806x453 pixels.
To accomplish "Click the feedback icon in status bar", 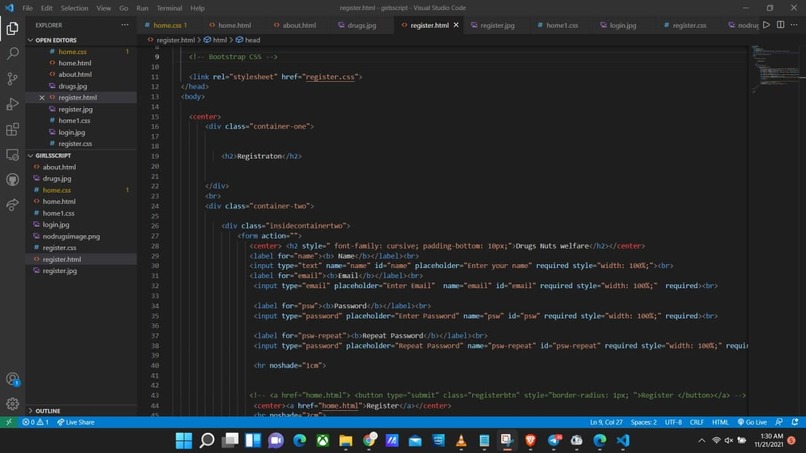I will click(779, 422).
